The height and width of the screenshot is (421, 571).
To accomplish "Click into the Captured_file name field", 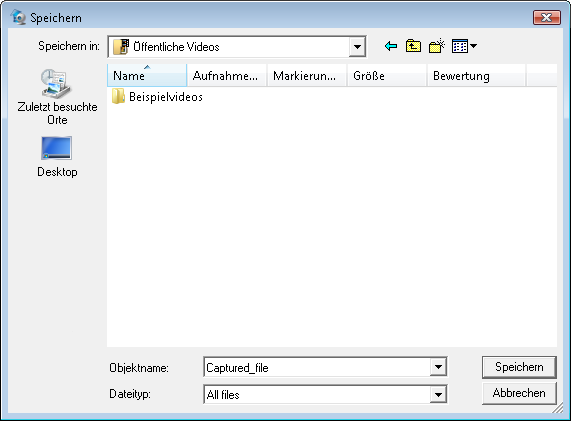I will pos(317,367).
